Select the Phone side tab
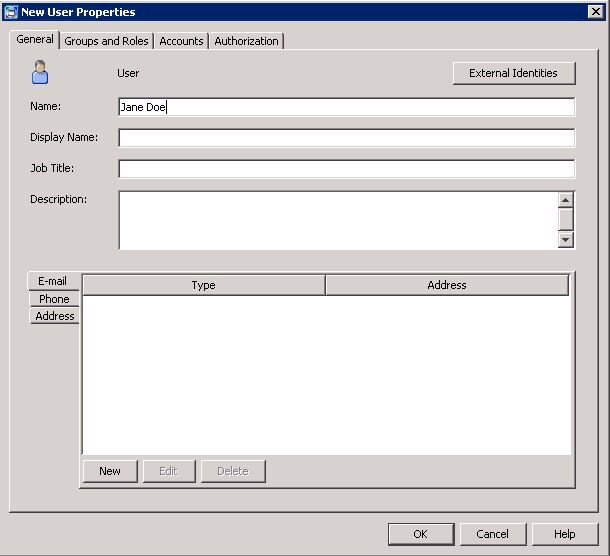 click(54, 299)
